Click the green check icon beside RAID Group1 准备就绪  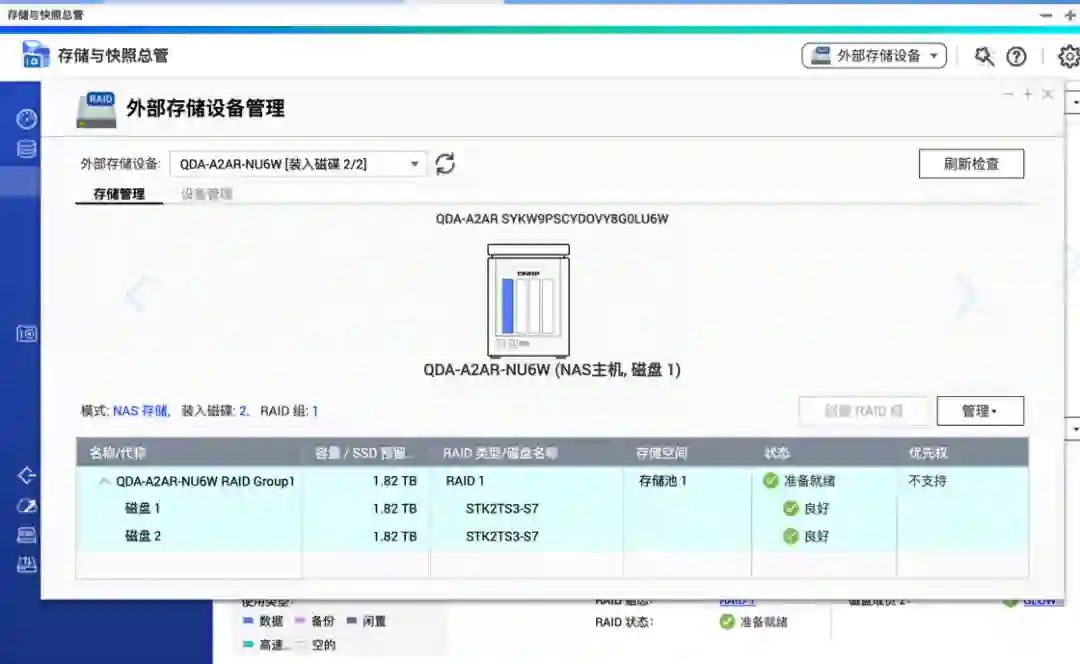771,481
